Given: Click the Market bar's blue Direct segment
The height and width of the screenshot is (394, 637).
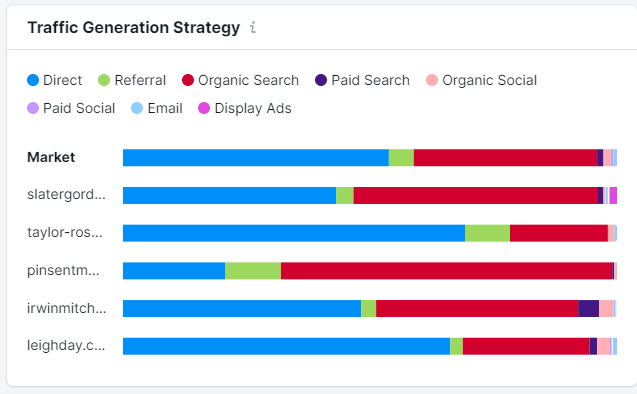Looking at the screenshot, I should click(x=256, y=158).
